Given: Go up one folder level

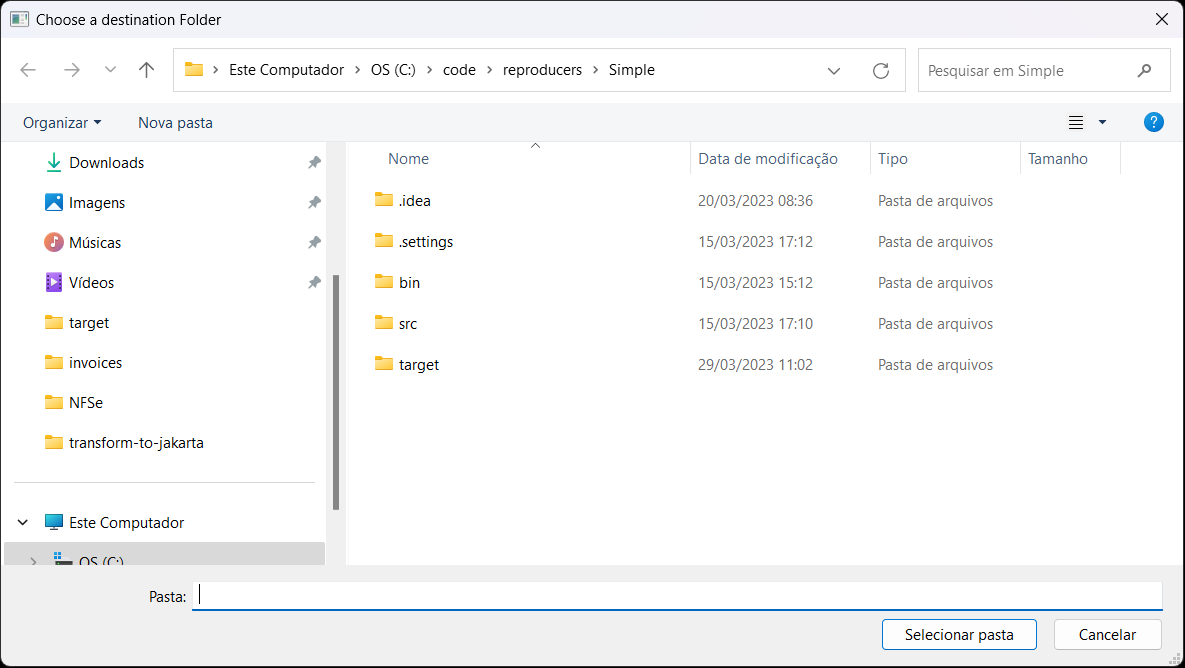Looking at the screenshot, I should coord(146,69).
